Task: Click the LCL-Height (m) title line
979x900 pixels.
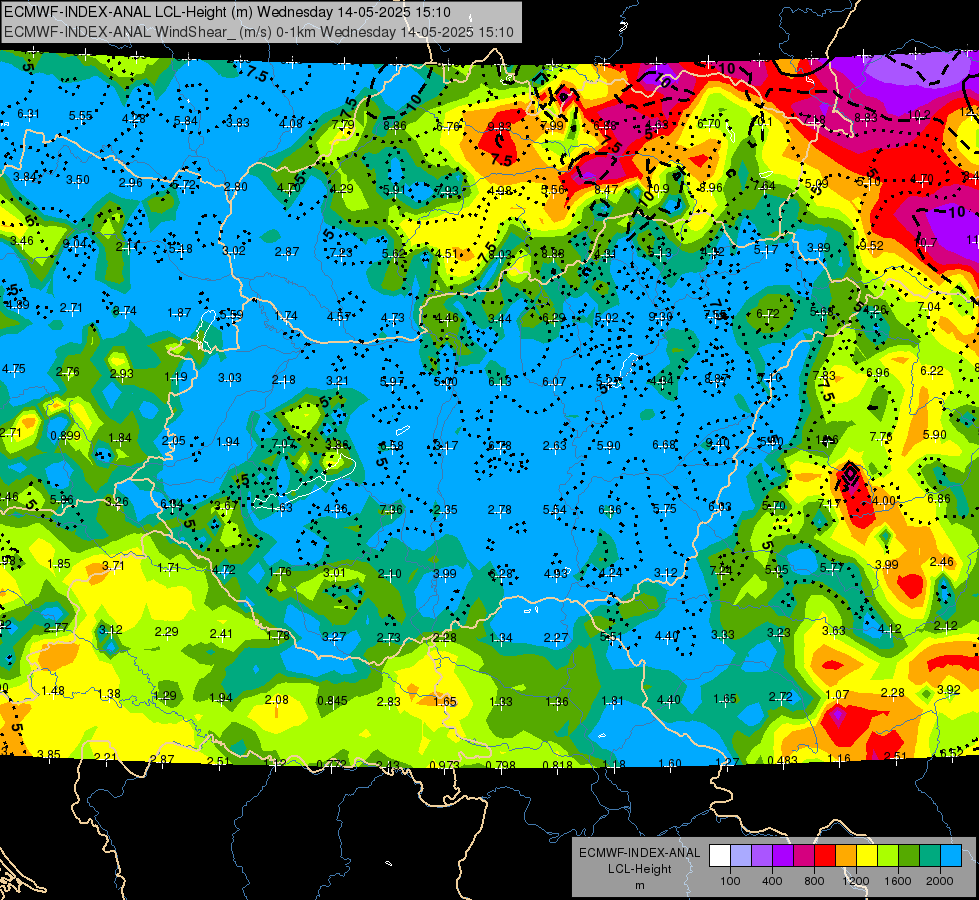Action: (227, 12)
